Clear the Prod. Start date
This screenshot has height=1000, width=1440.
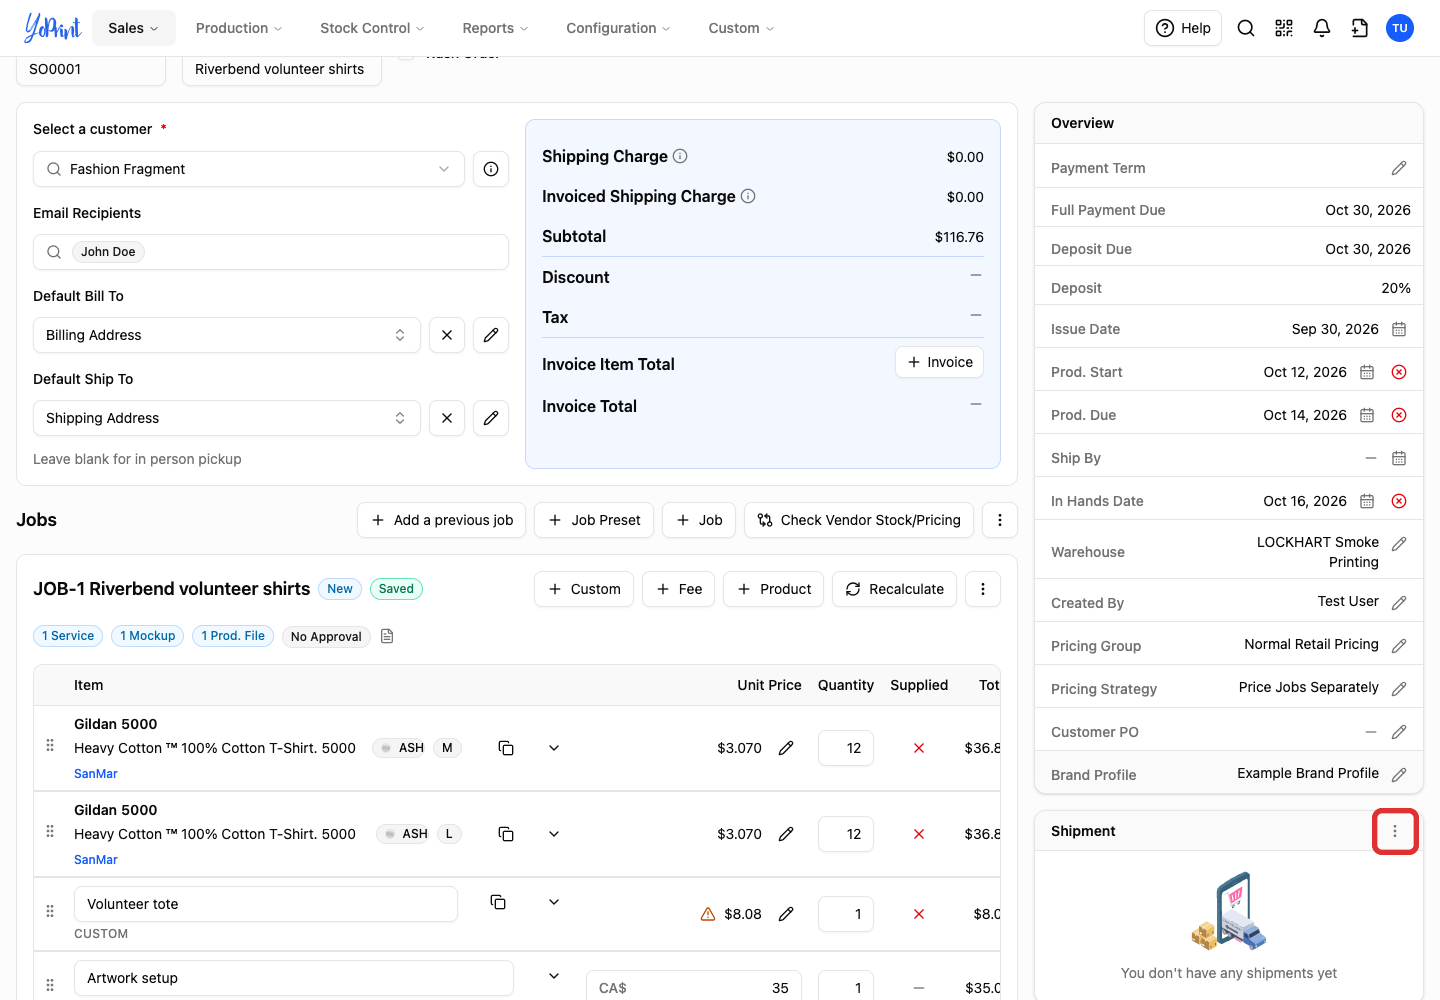1399,372
